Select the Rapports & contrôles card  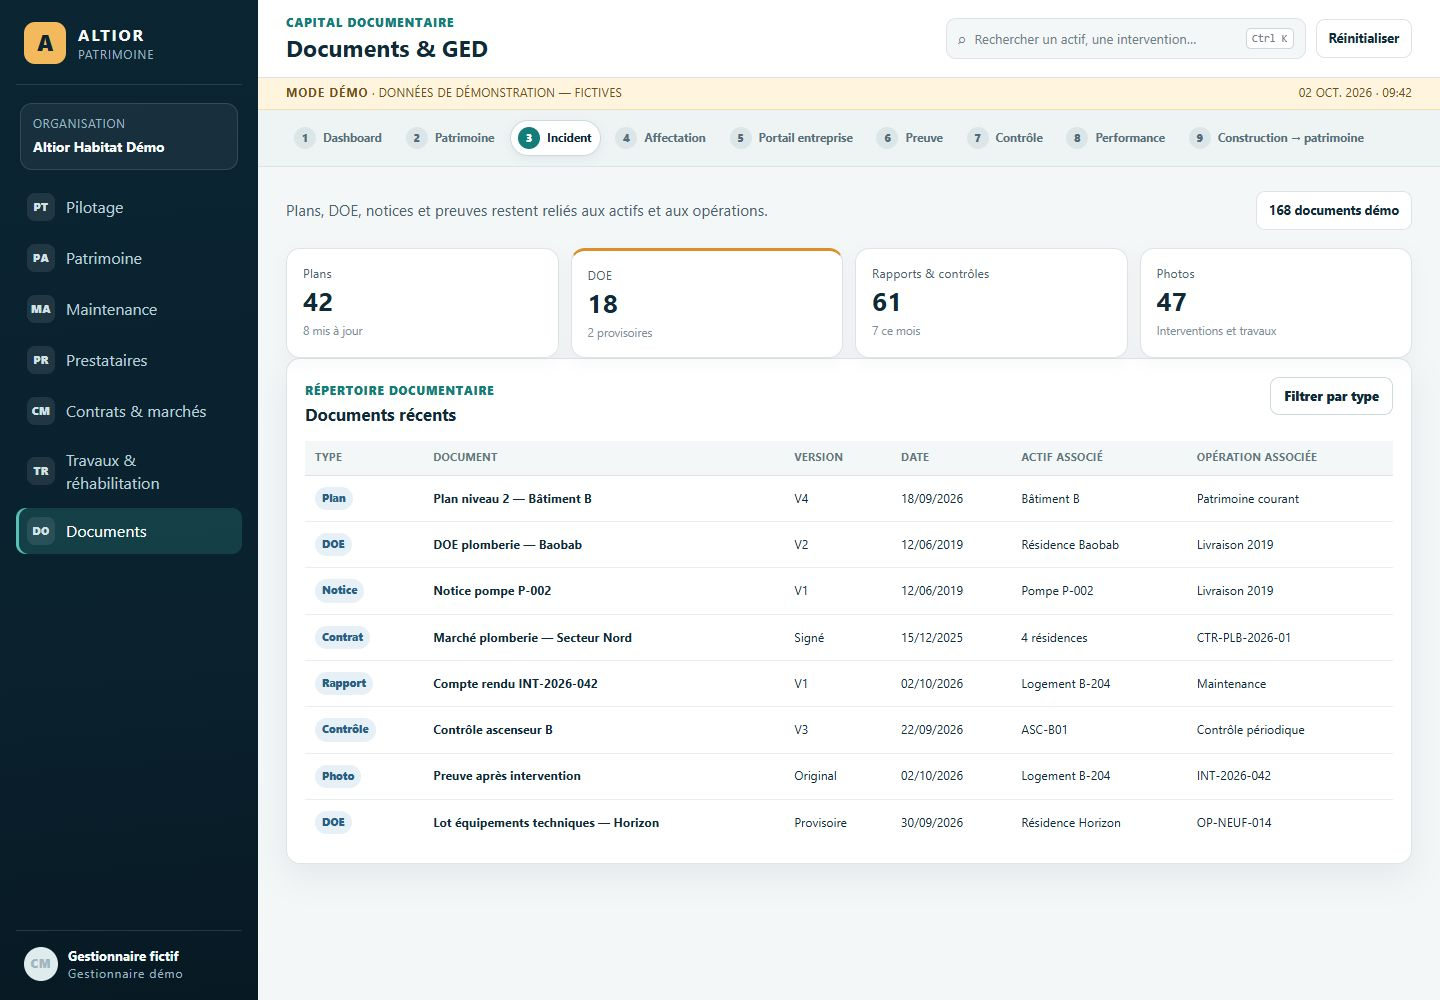[991, 302]
